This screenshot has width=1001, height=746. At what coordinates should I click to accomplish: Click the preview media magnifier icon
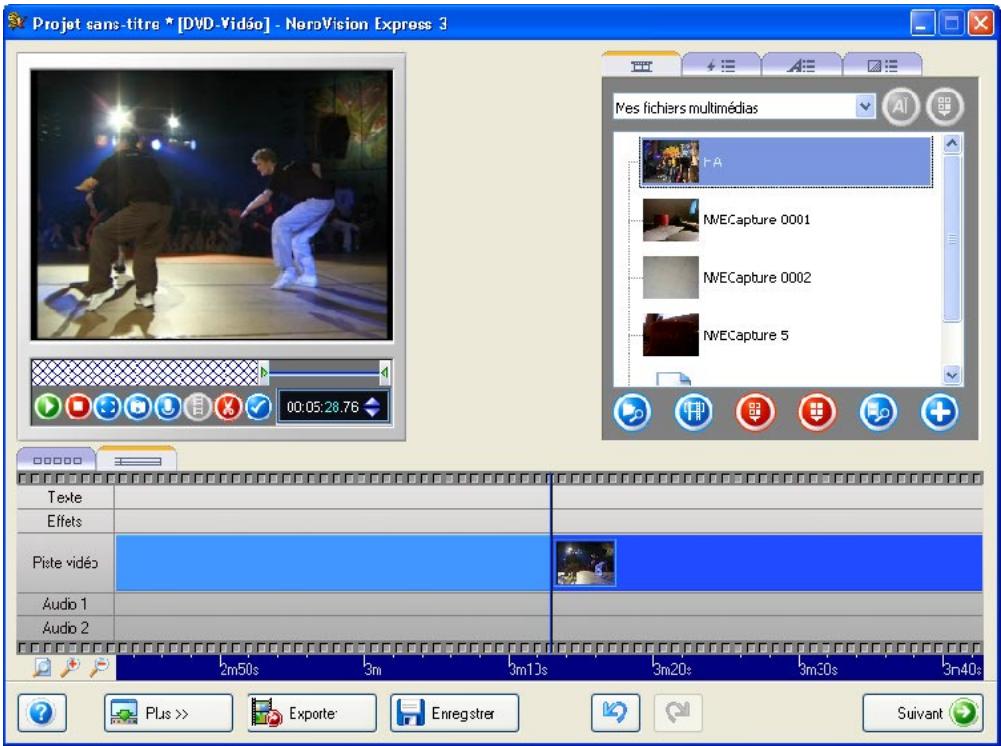coord(632,412)
